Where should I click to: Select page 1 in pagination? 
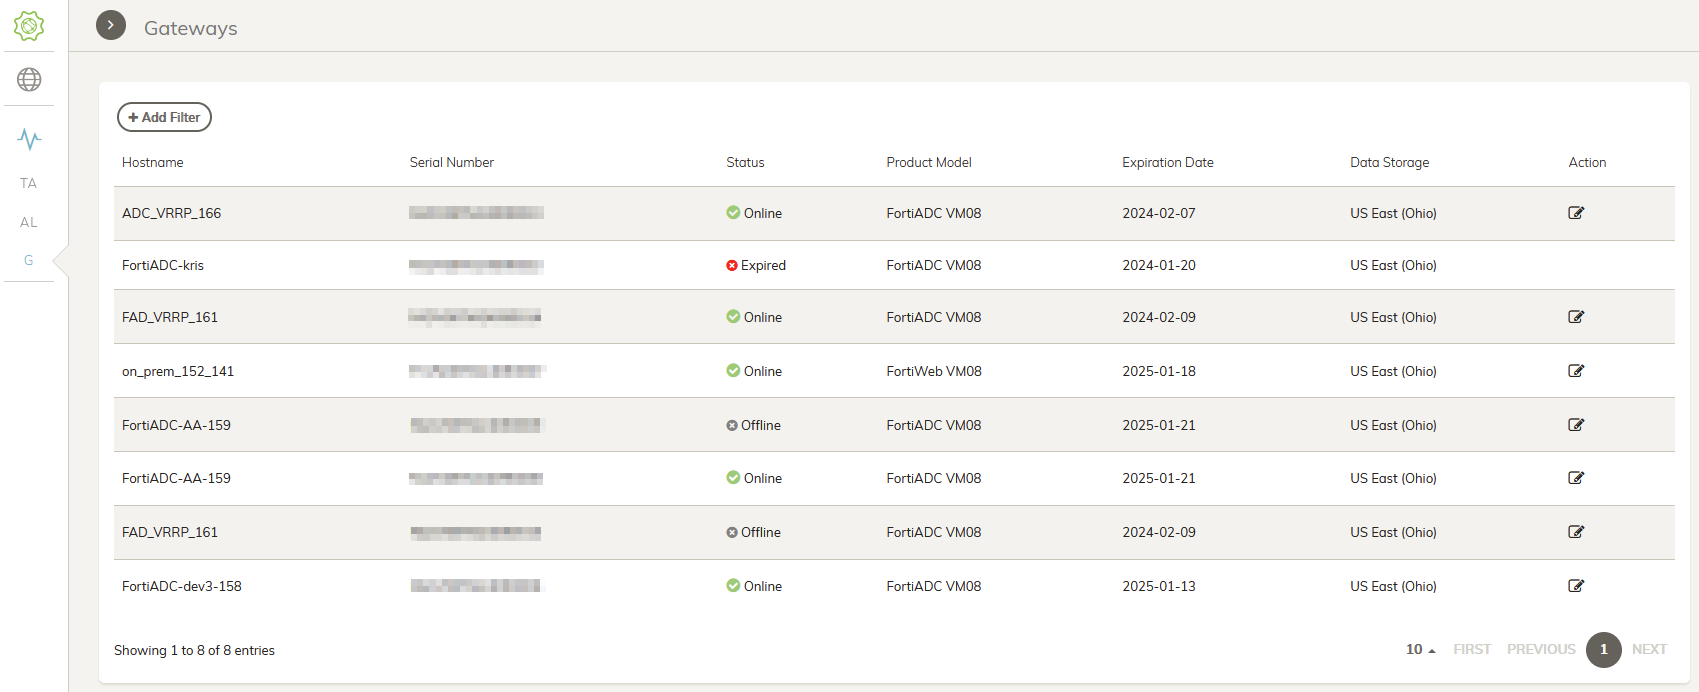click(x=1604, y=649)
